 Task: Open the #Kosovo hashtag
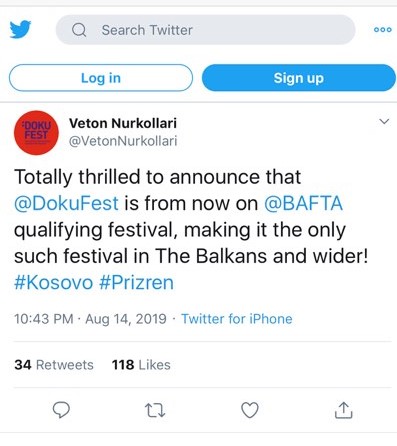point(54,283)
